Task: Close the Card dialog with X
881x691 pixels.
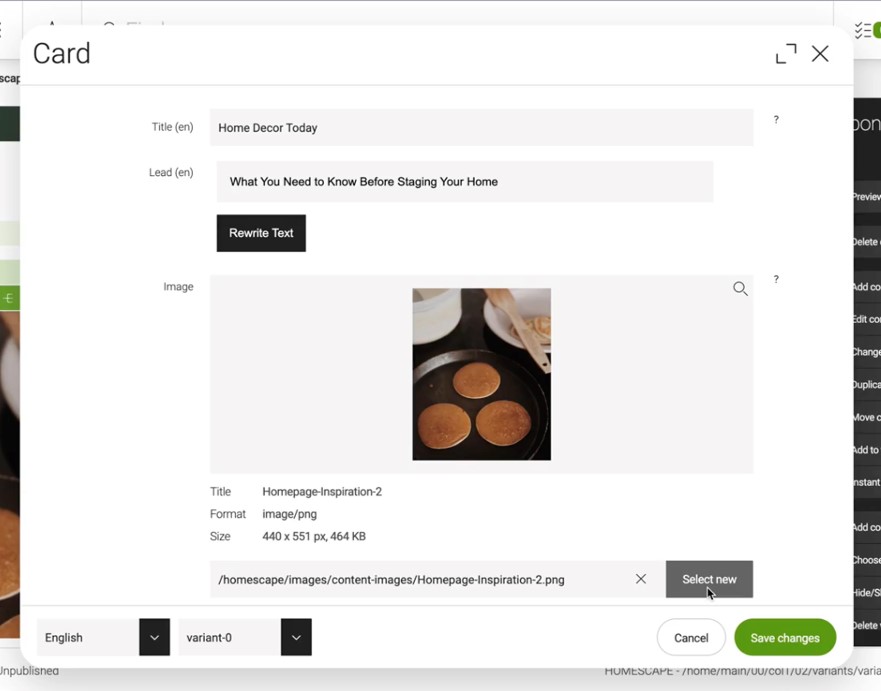Action: click(x=820, y=54)
